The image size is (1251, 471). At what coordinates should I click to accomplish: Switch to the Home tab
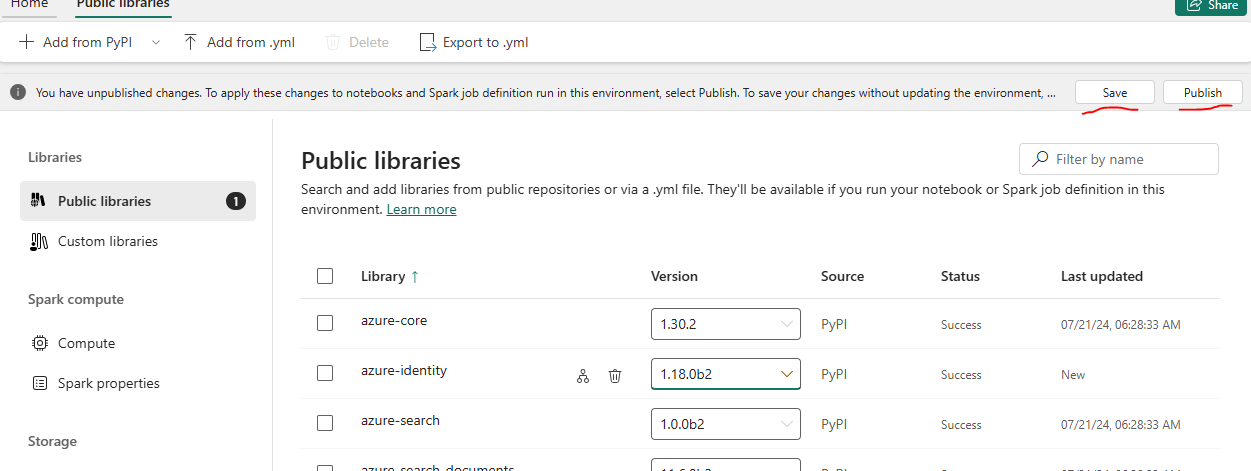tap(29, 4)
